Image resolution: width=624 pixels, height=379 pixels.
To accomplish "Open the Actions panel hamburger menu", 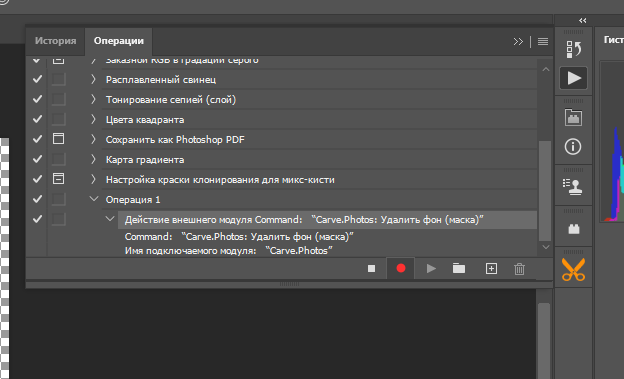I will pos(543,41).
